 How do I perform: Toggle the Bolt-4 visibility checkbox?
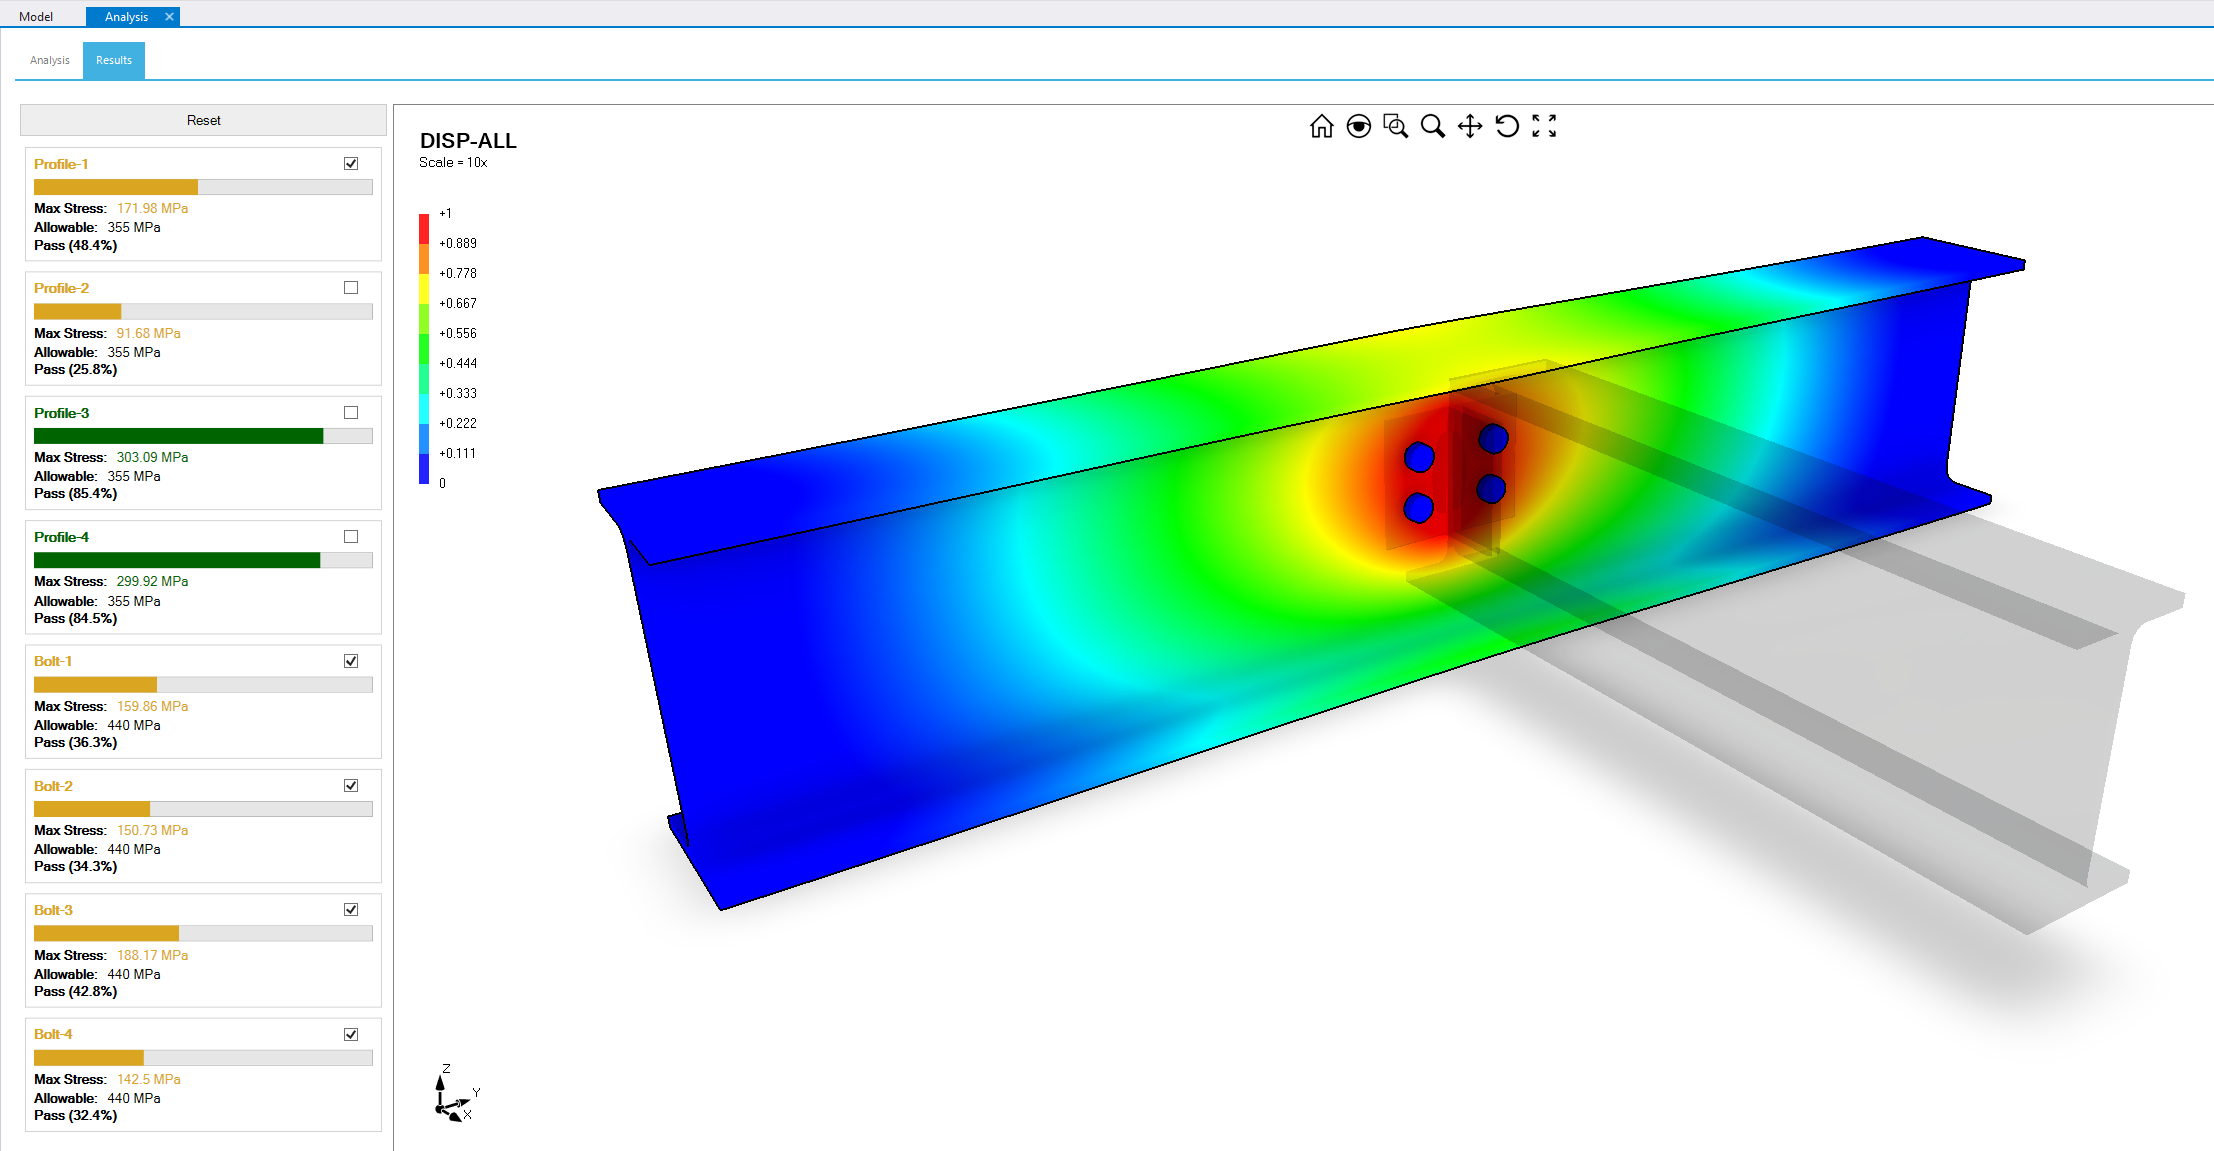pos(350,1033)
